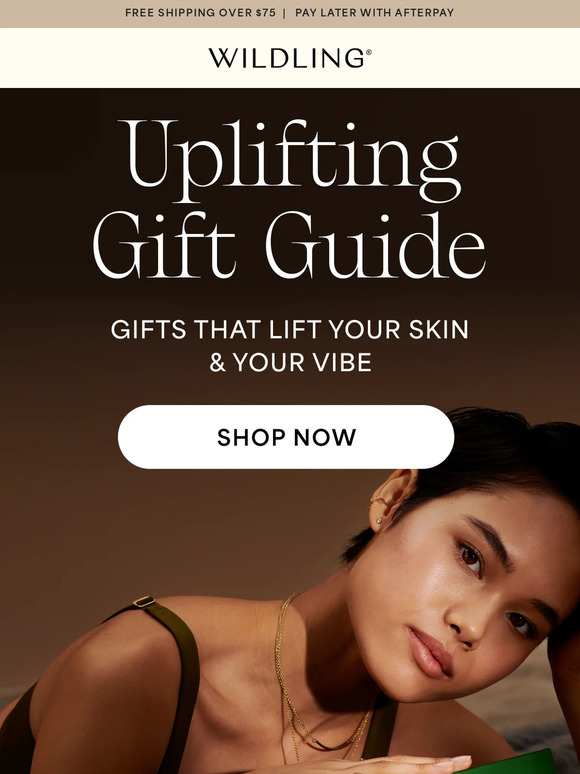Click the Gift Guide headline line
Viewport: 580px width, 774px height.
click(x=289, y=245)
